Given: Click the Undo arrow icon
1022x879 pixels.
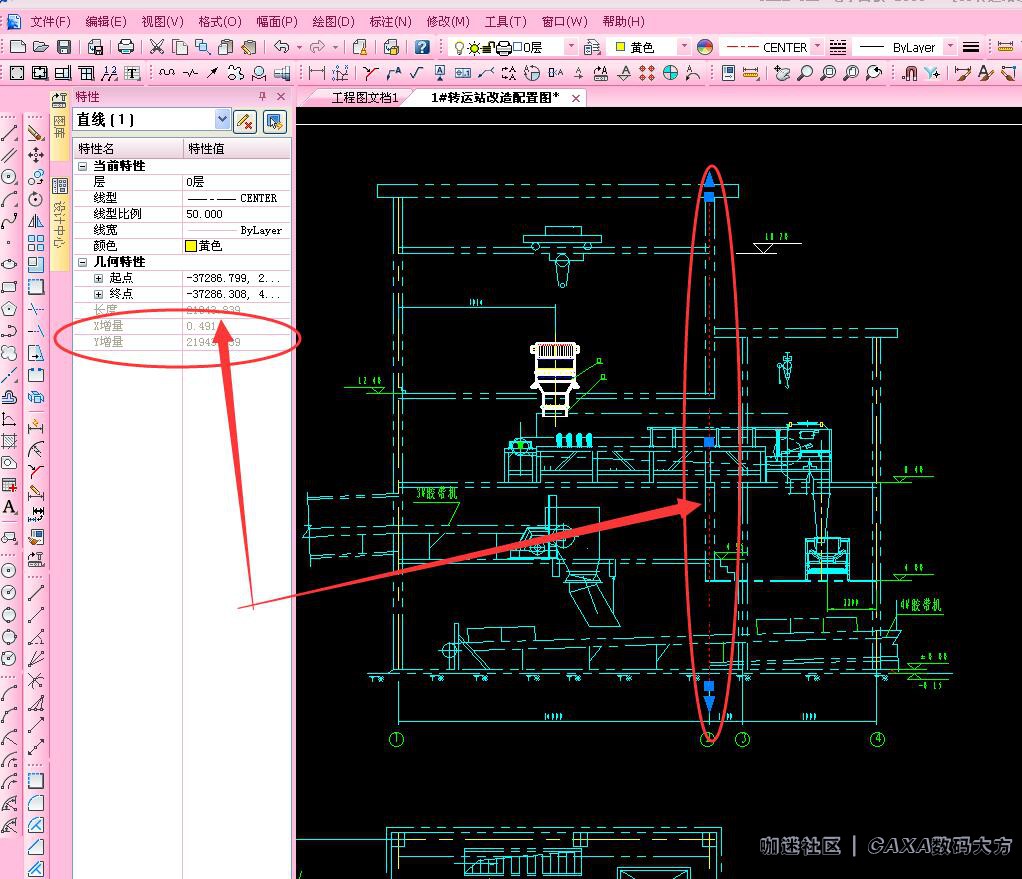Looking at the screenshot, I should [281, 47].
